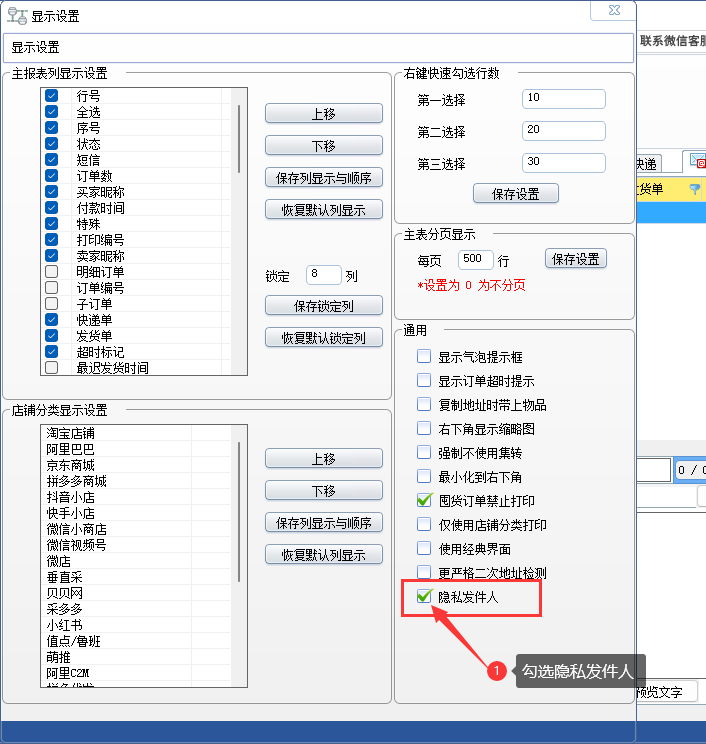Select 垂直采 in shop category list
This screenshot has width=706, height=744.
coord(65,577)
